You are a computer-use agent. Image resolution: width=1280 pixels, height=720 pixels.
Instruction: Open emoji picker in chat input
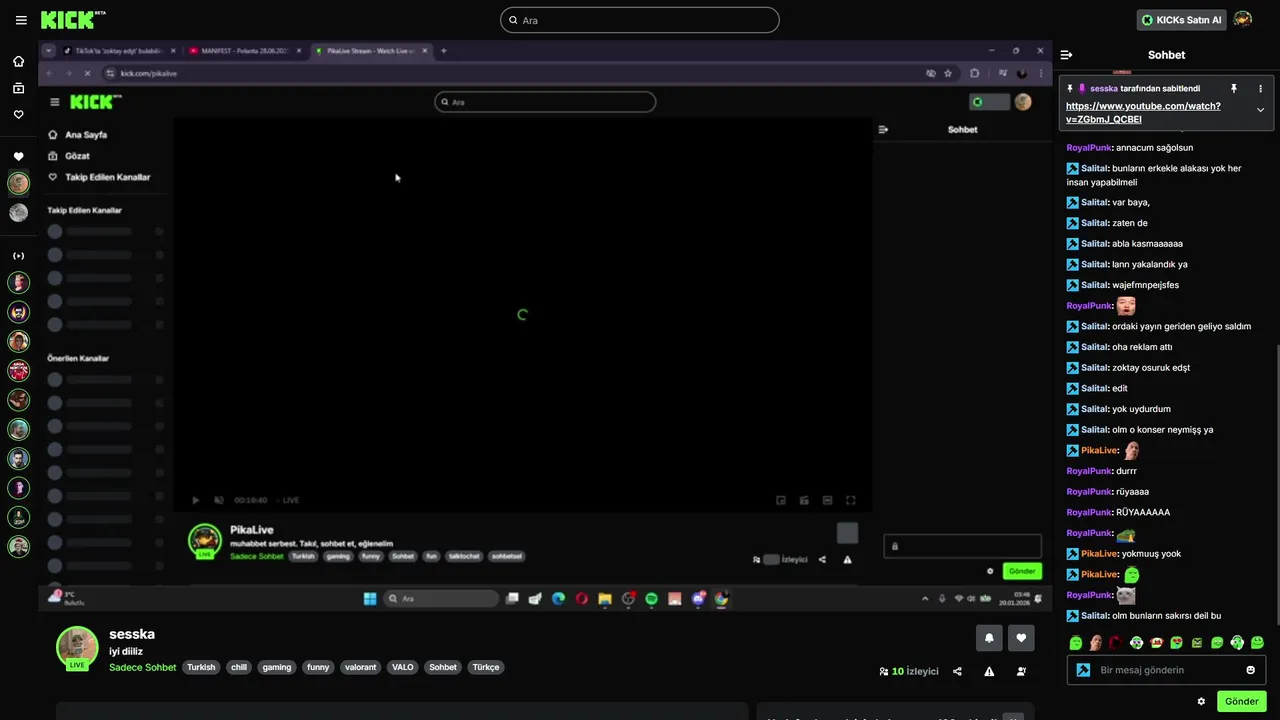(1250, 670)
